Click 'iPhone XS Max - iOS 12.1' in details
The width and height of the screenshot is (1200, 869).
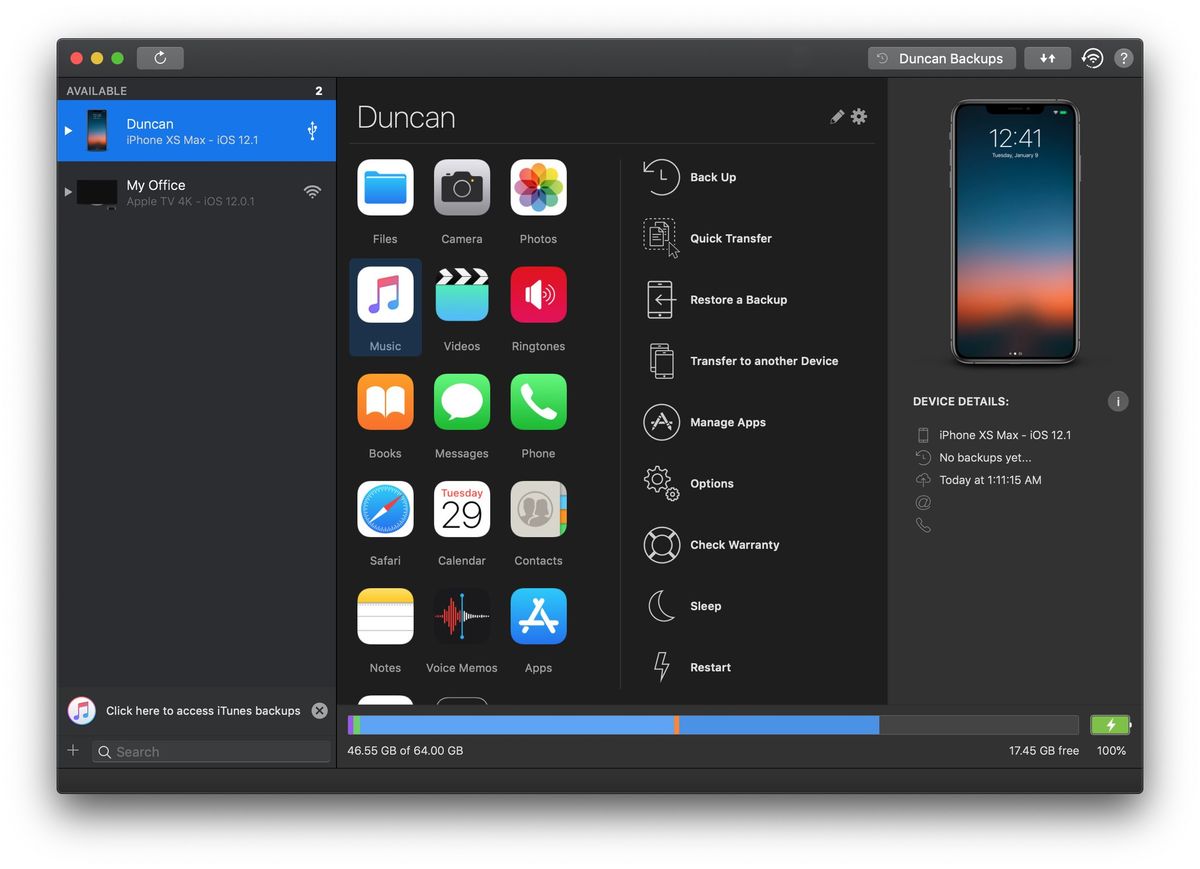[1005, 435]
